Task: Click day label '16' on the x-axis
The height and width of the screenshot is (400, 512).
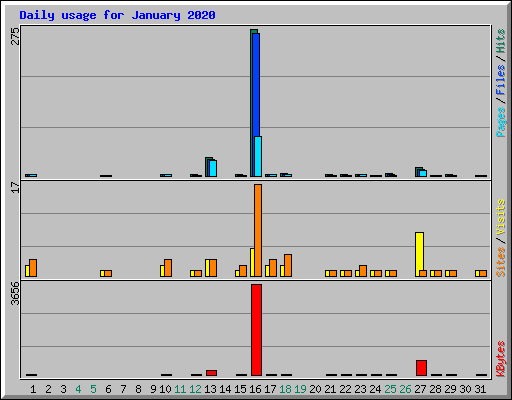Action: [255, 389]
